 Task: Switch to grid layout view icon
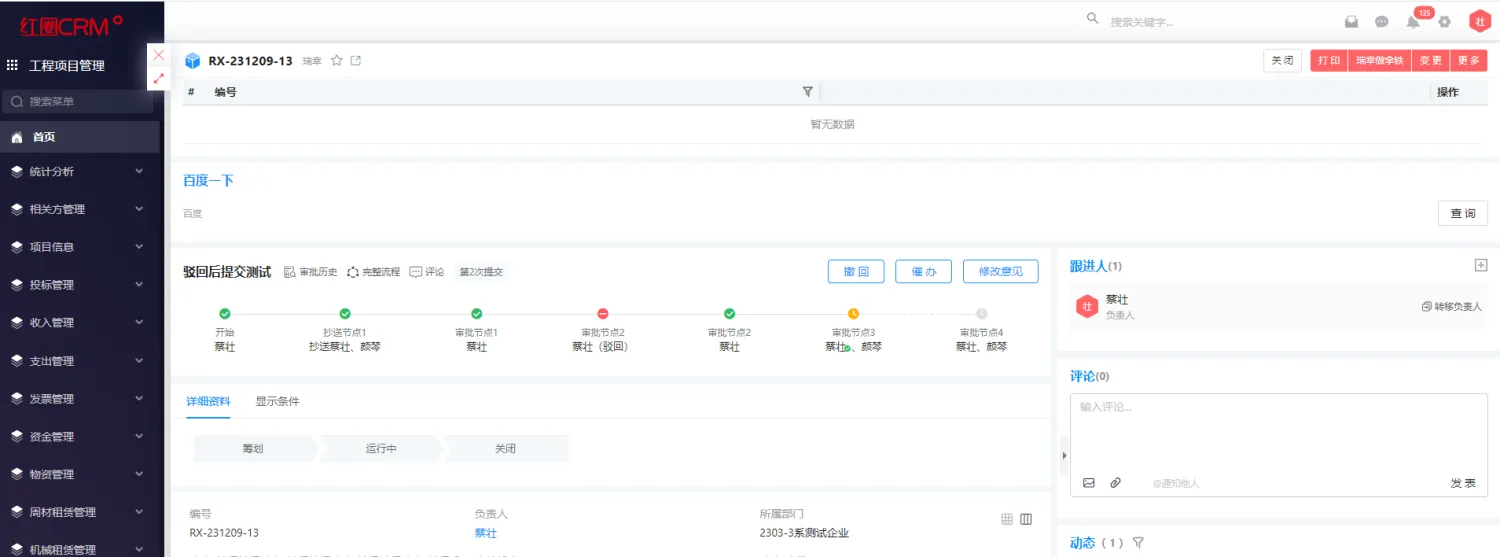1007,519
